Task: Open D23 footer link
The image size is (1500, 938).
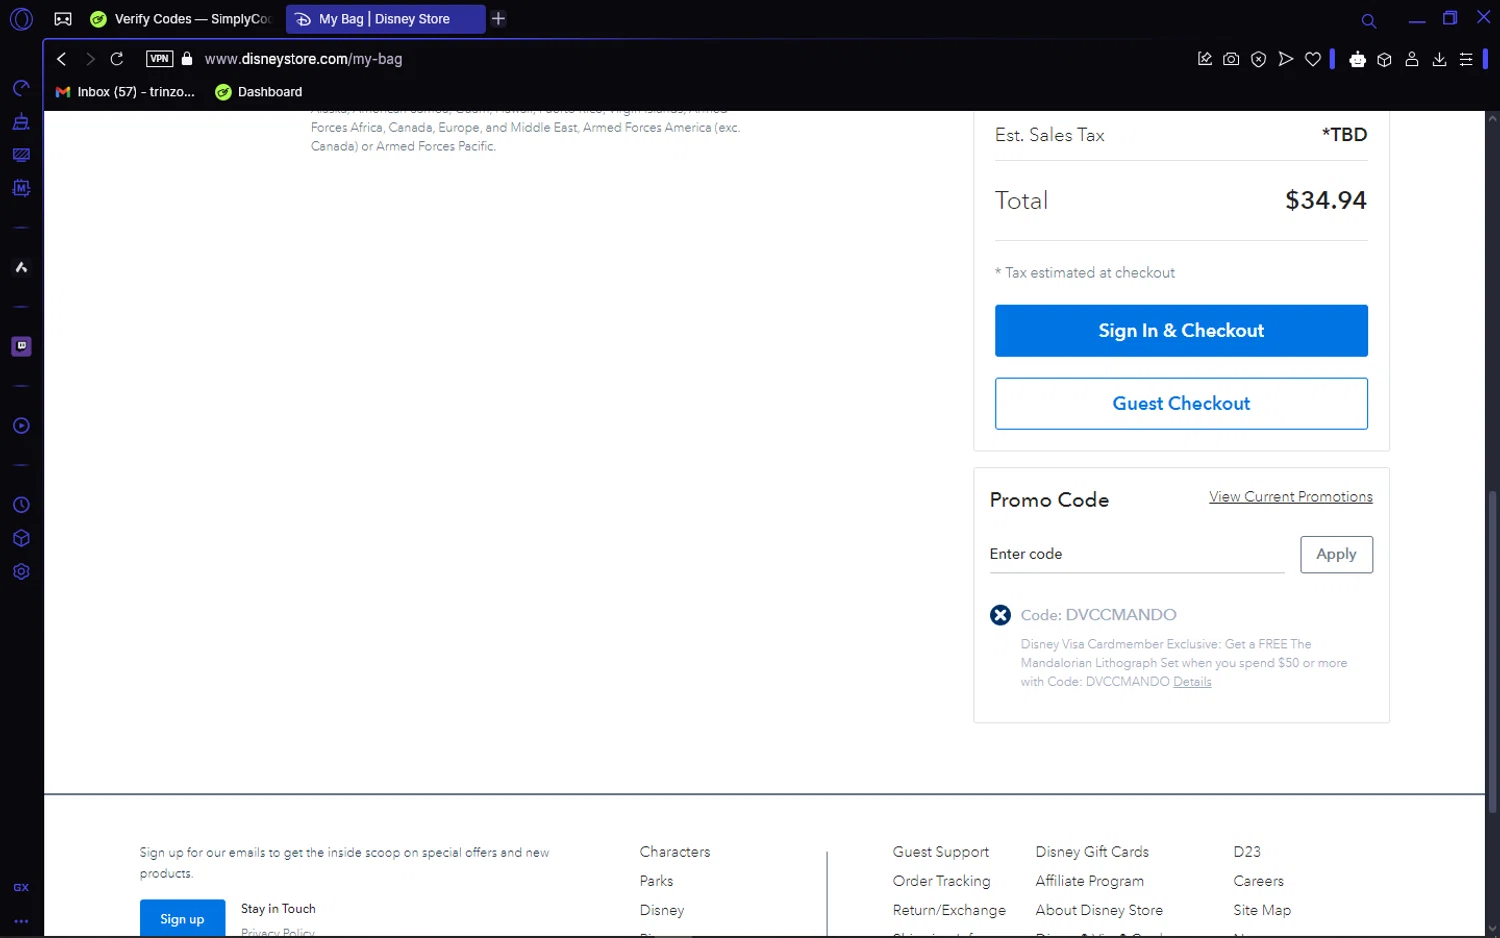Action: (x=1247, y=852)
